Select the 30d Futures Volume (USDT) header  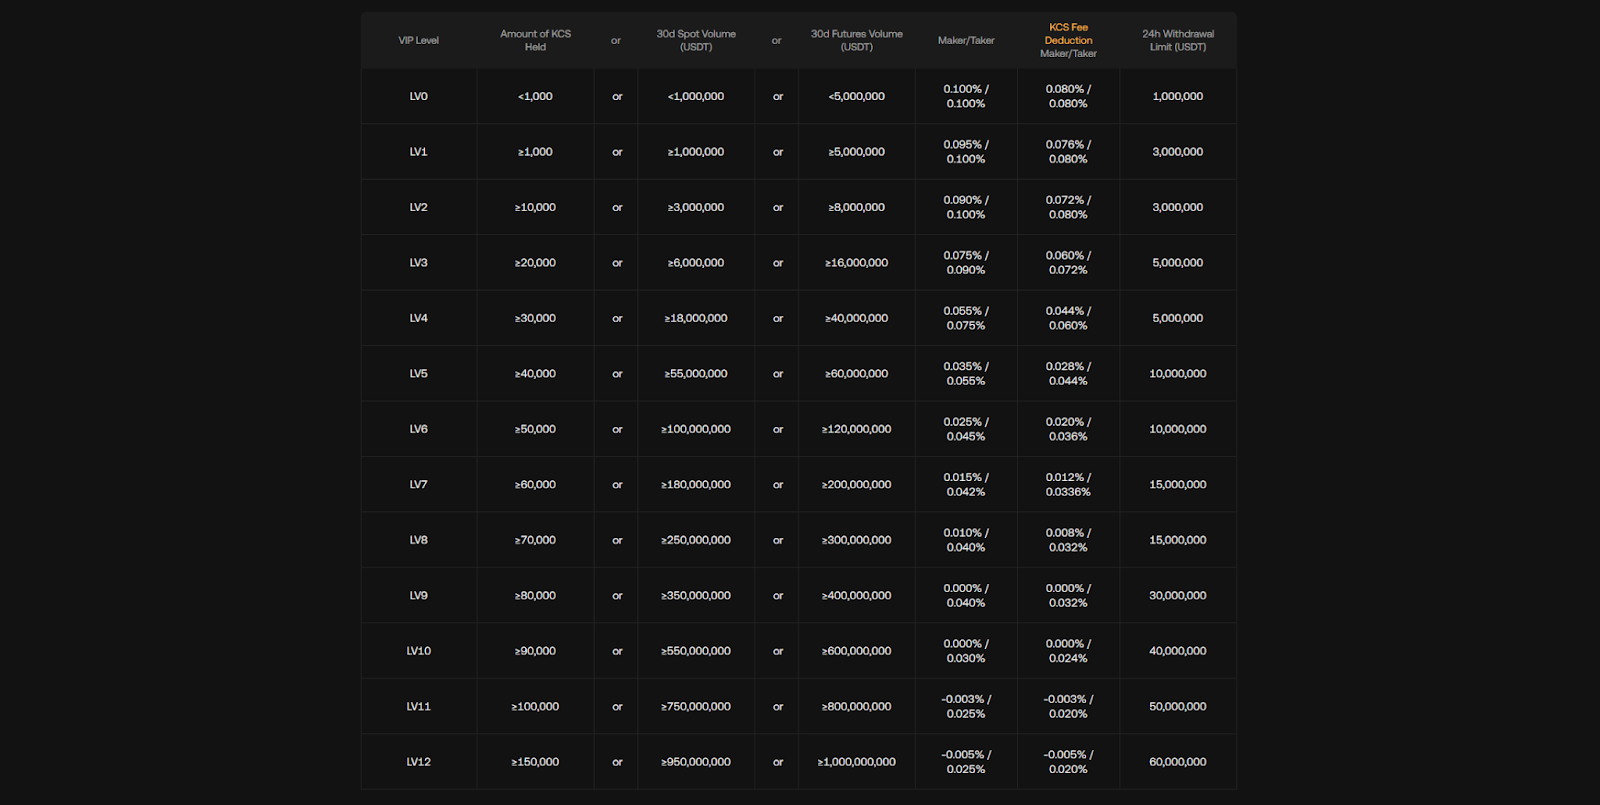point(856,41)
